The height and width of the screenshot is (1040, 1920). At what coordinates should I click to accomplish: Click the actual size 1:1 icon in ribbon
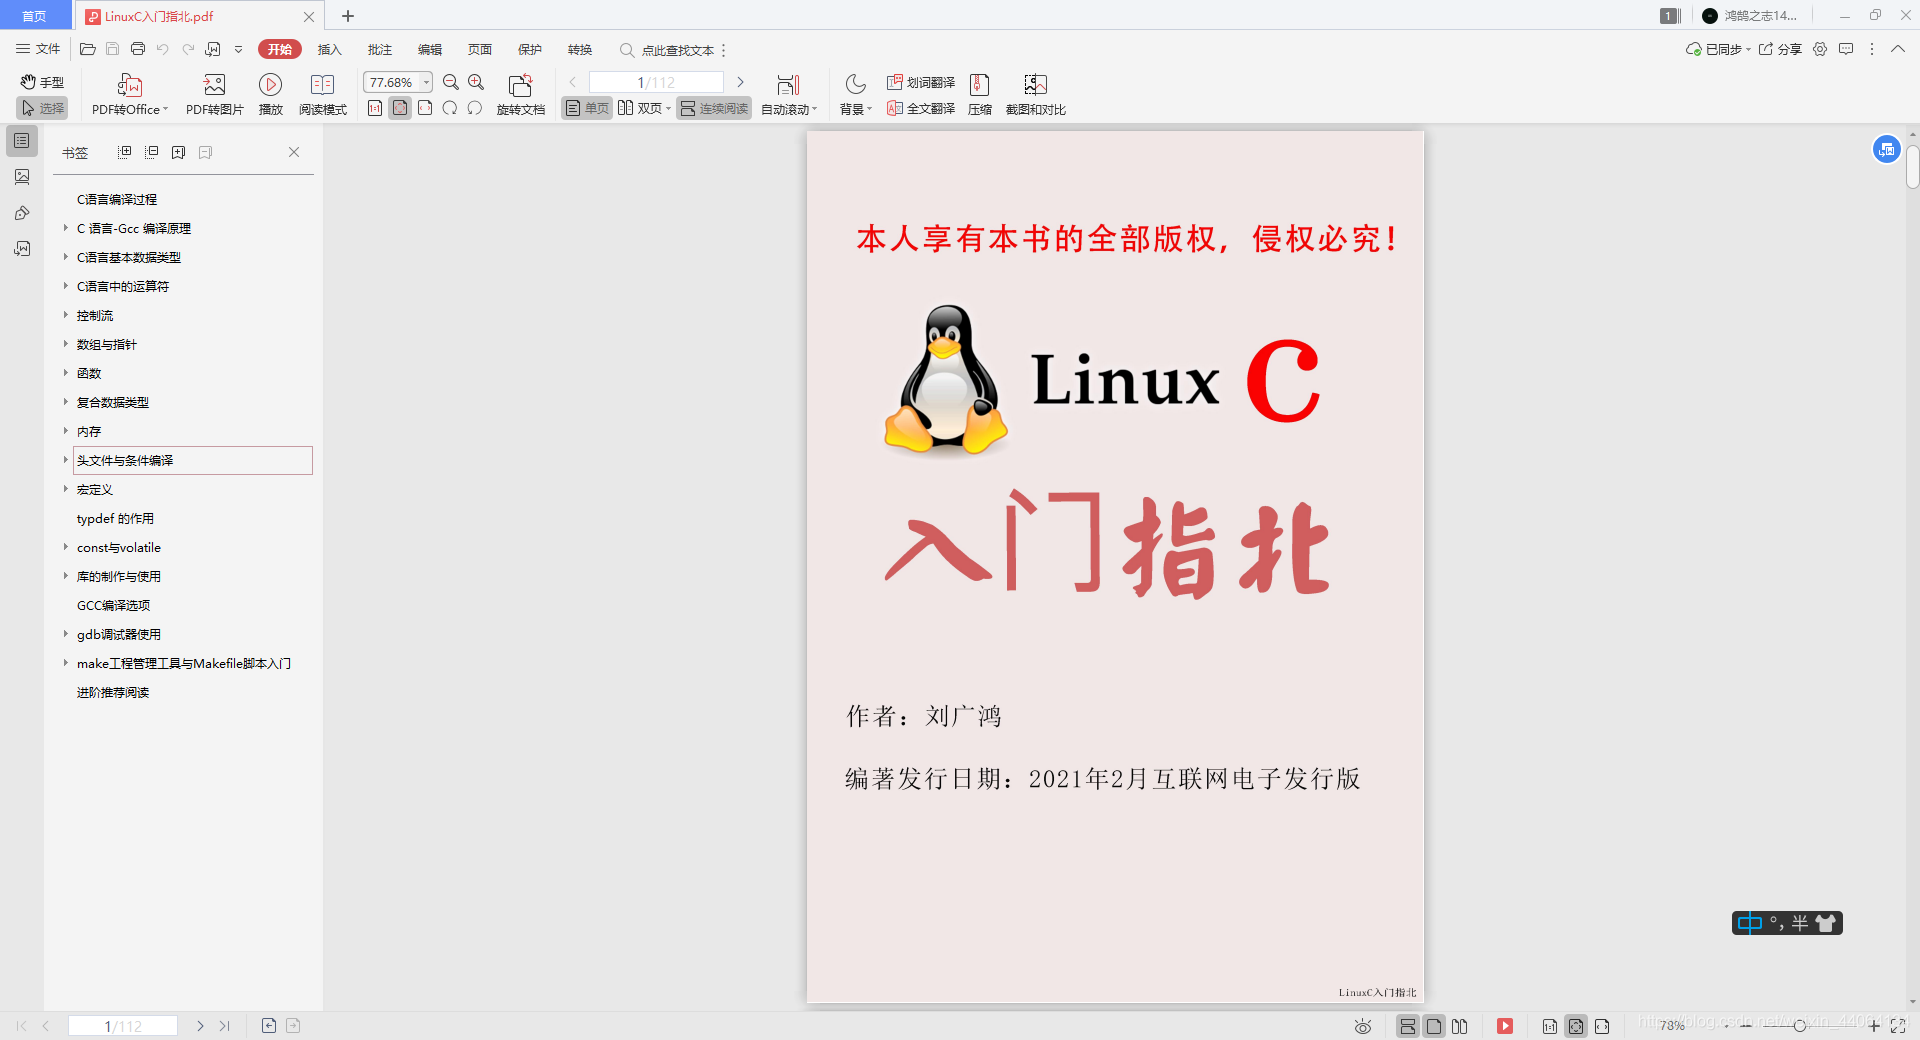[375, 108]
